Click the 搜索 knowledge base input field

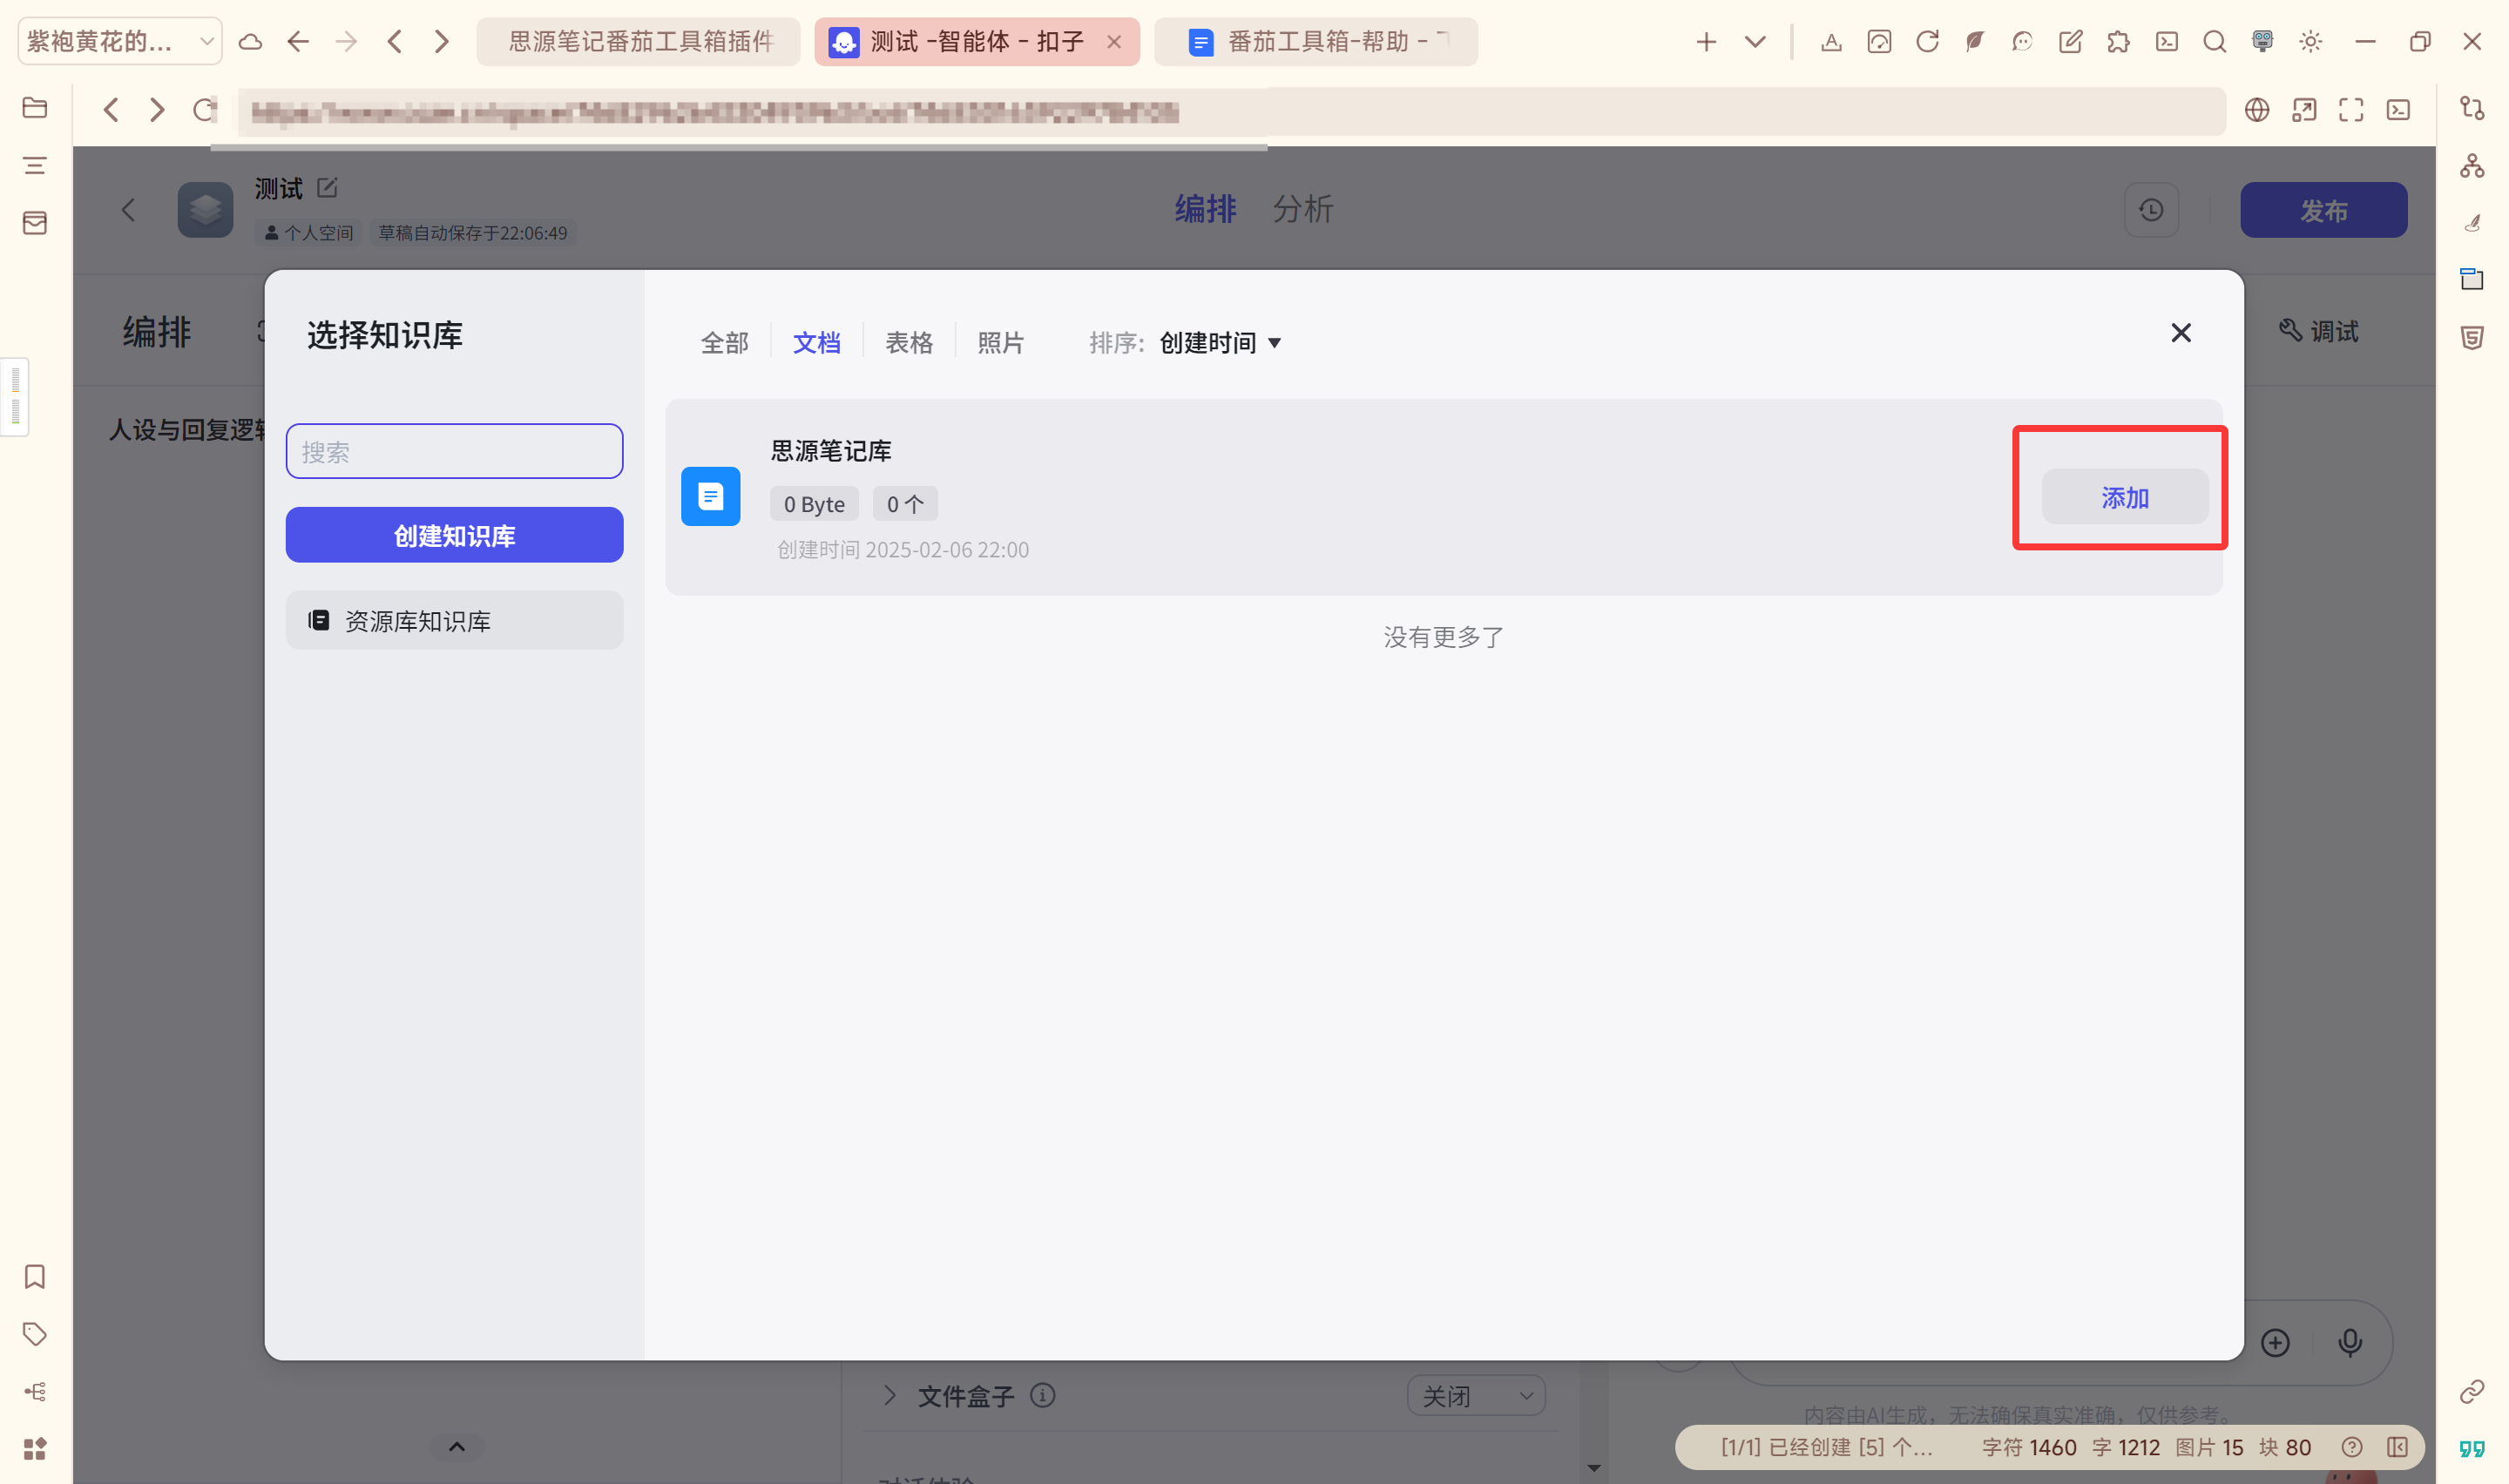454,451
